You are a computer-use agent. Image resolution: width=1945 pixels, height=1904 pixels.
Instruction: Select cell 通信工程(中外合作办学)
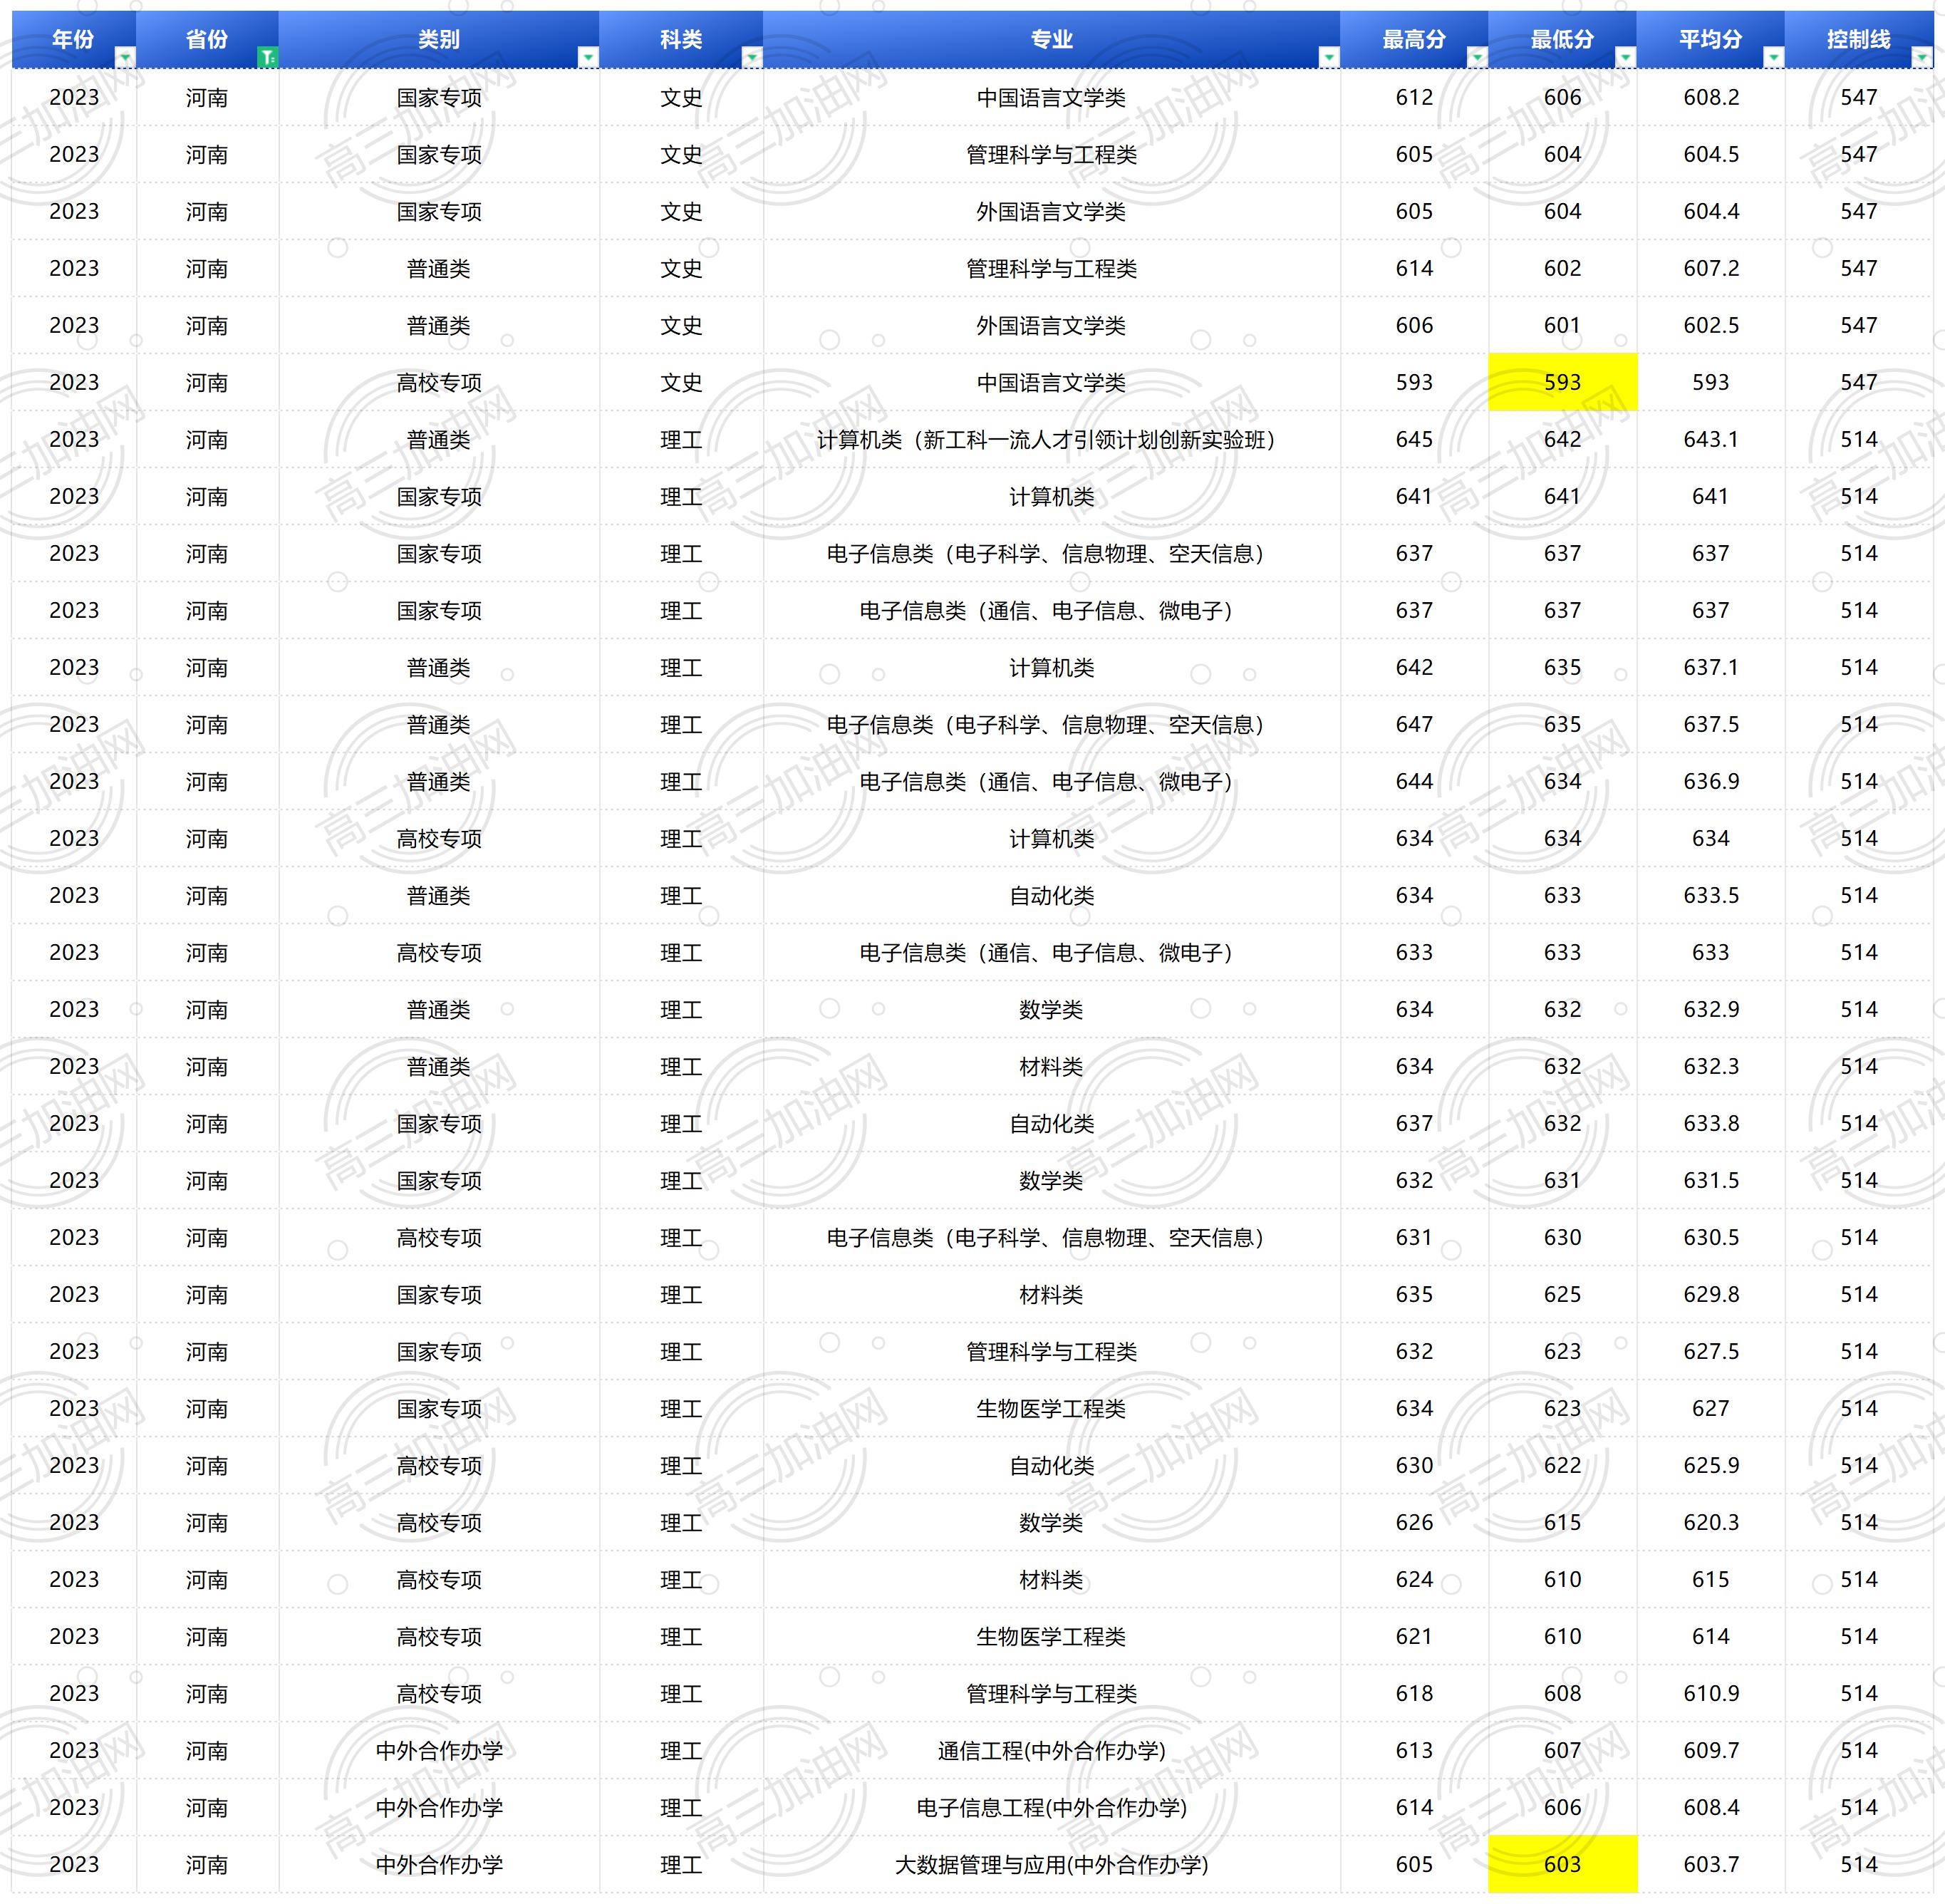(1051, 1750)
